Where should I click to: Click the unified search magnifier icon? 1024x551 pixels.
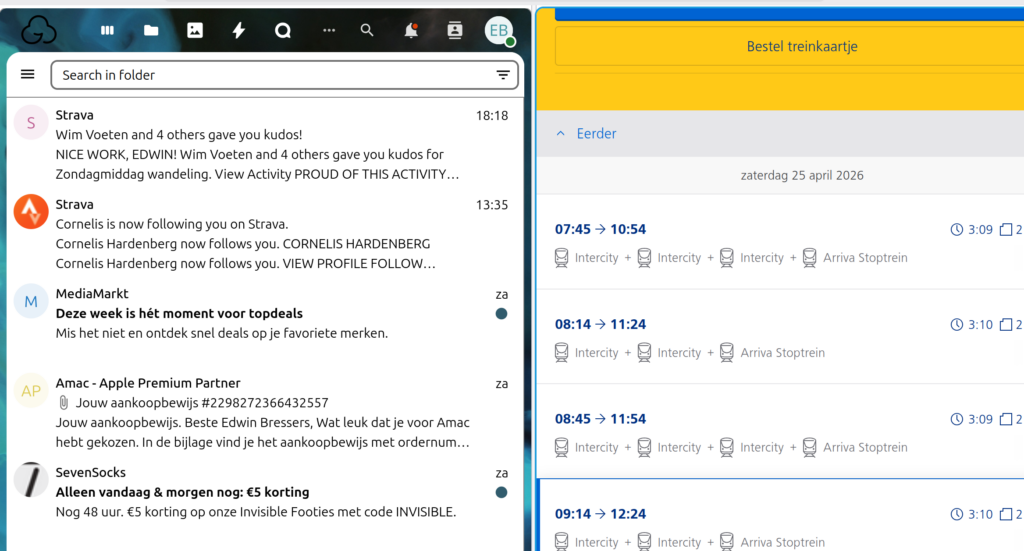click(x=367, y=30)
